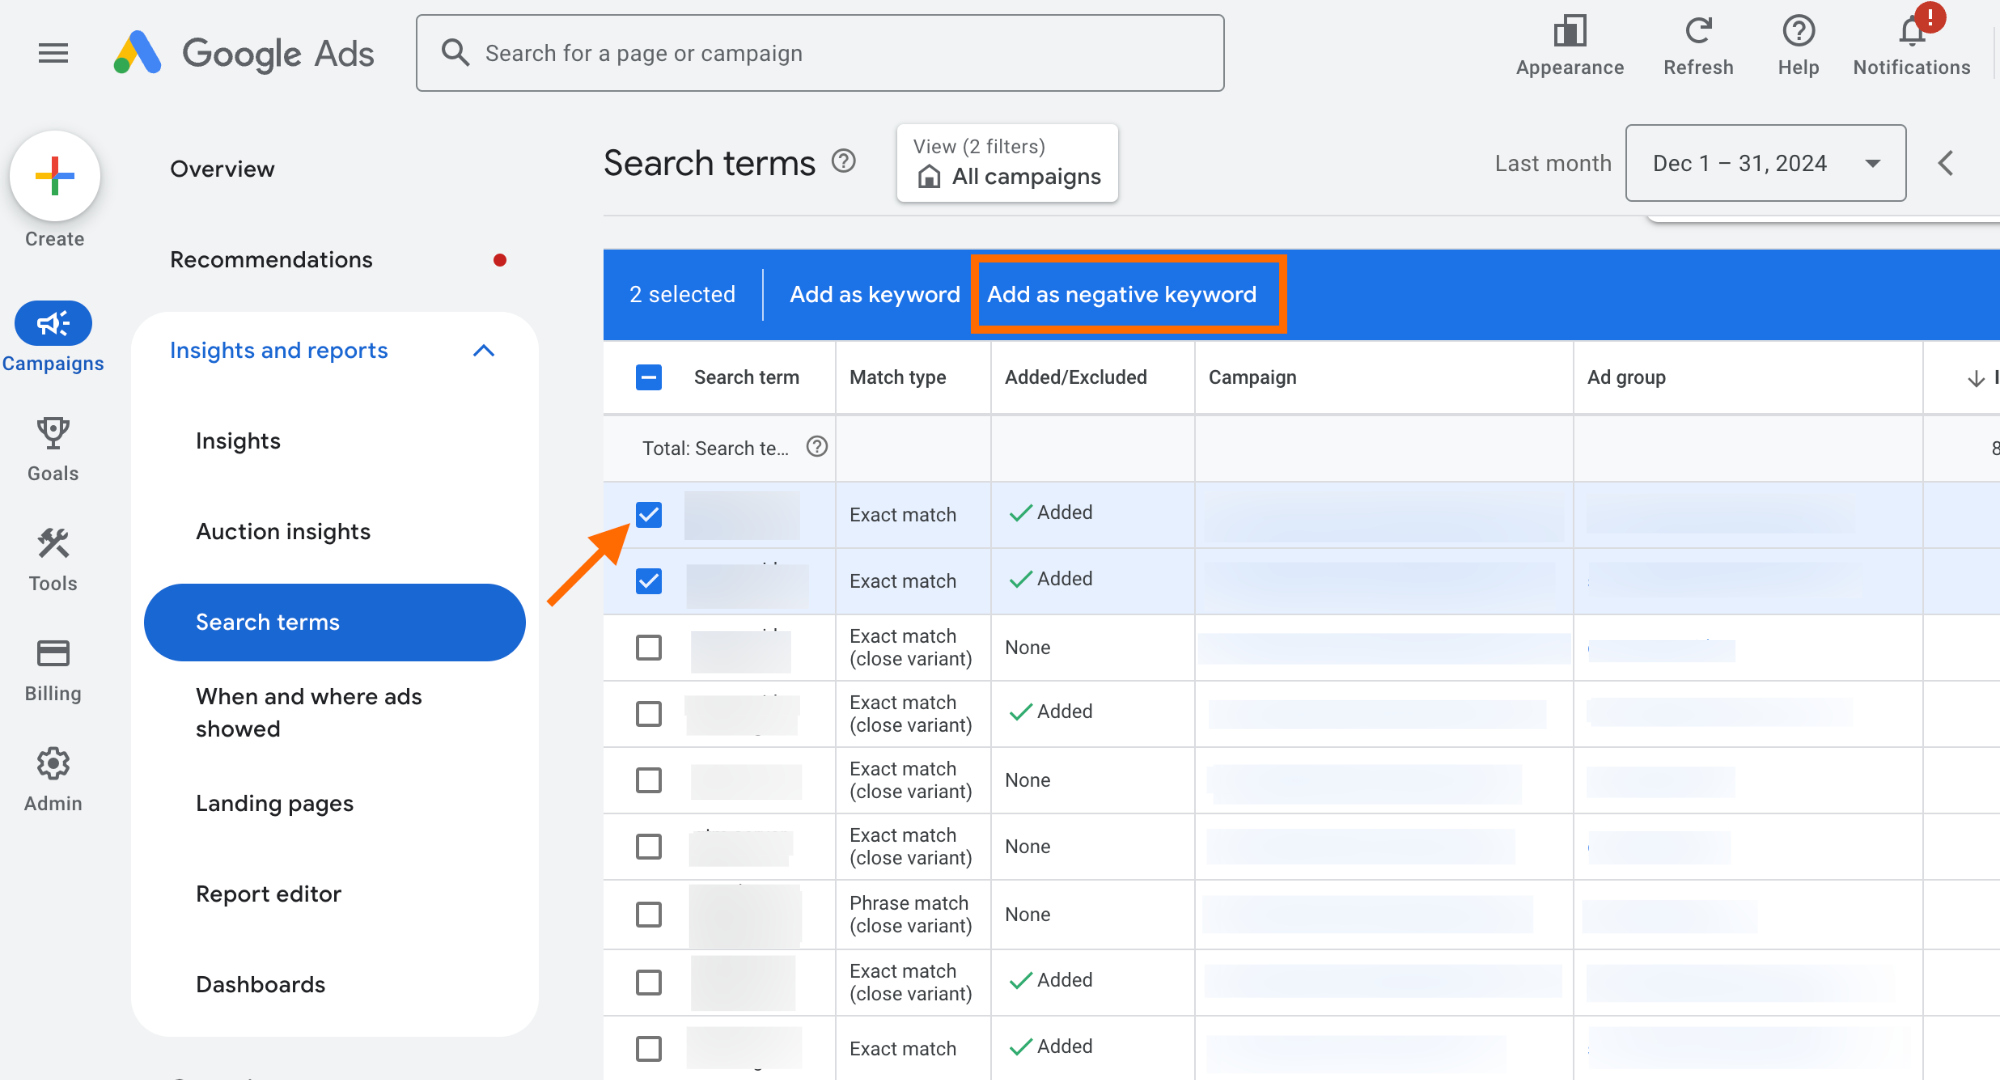This screenshot has width=2000, height=1080.
Task: Open the hamburger main menu
Action: point(53,53)
